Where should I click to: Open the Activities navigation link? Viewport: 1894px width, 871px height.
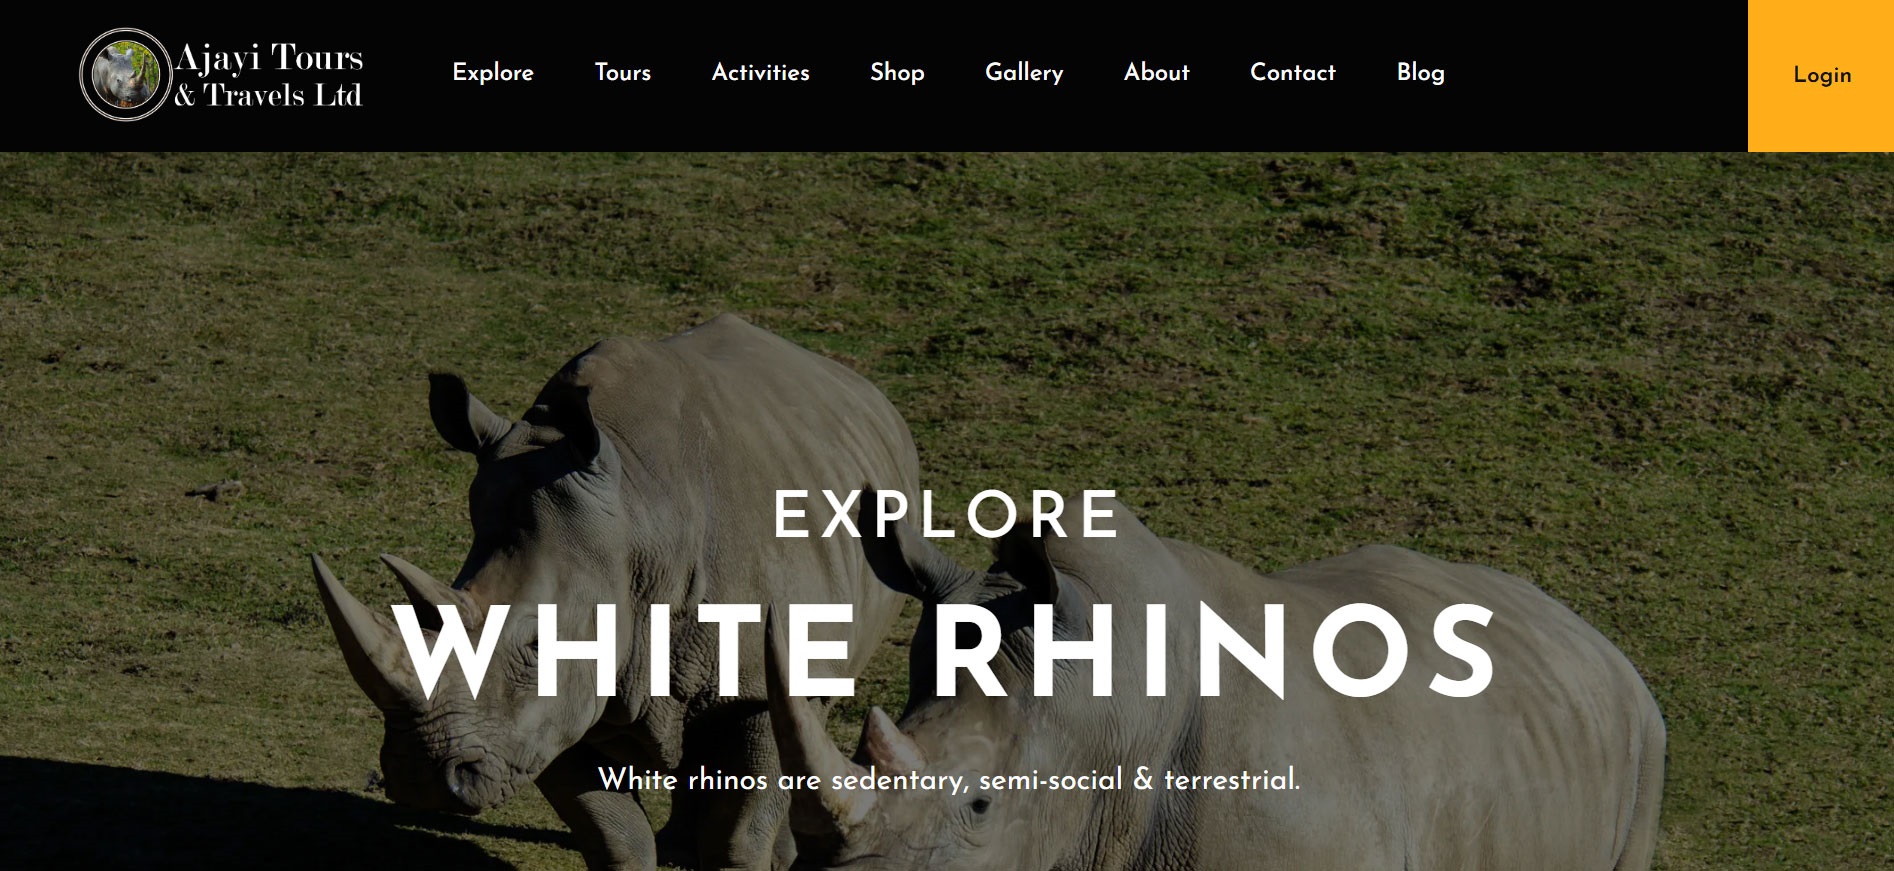point(761,73)
